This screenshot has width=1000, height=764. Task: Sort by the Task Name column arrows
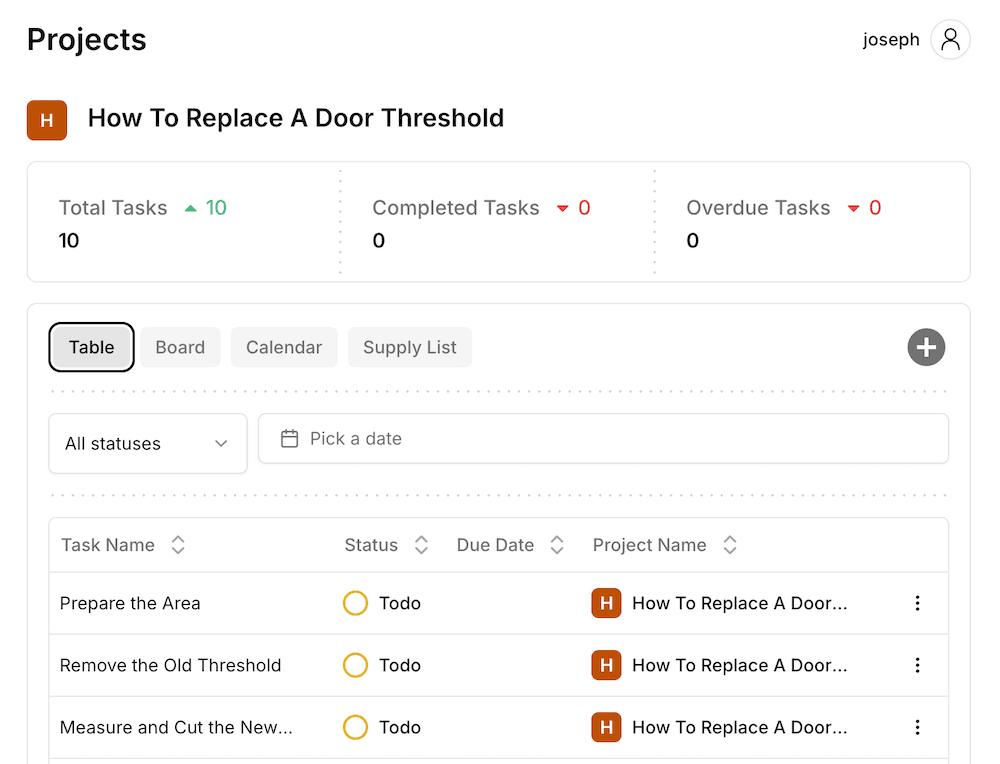[x=177, y=545]
